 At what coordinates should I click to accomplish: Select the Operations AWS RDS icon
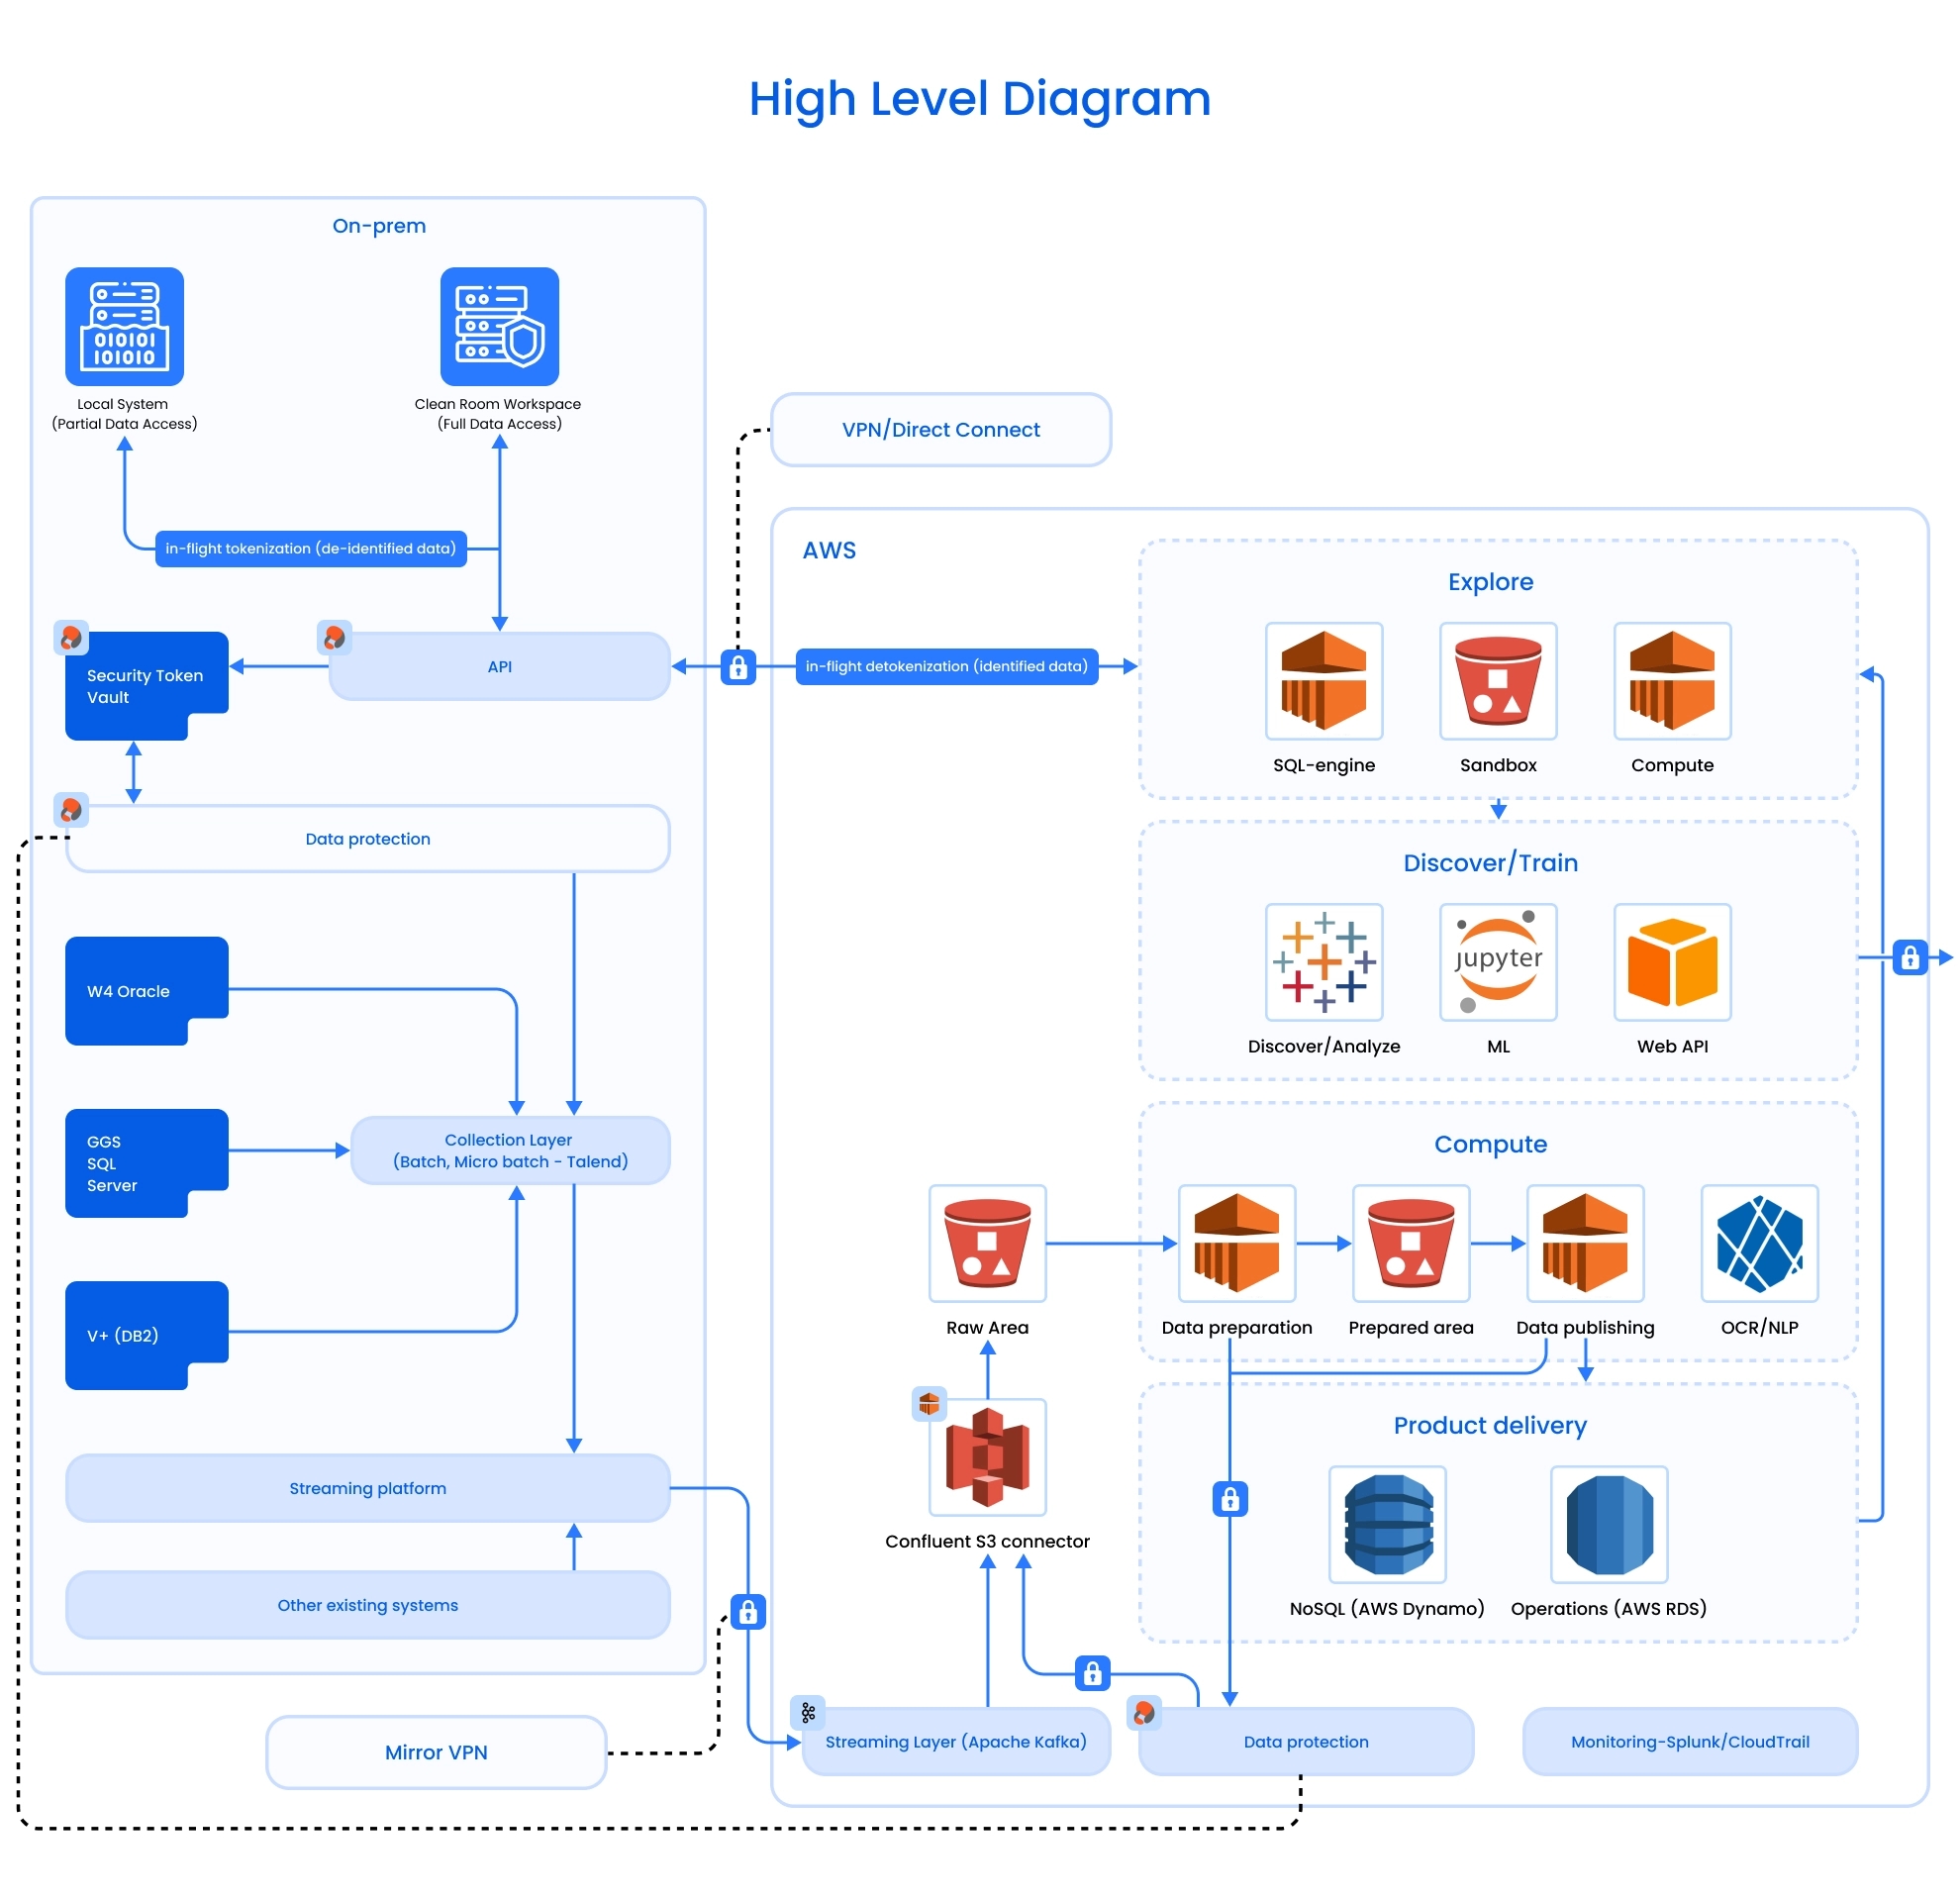click(x=1608, y=1524)
